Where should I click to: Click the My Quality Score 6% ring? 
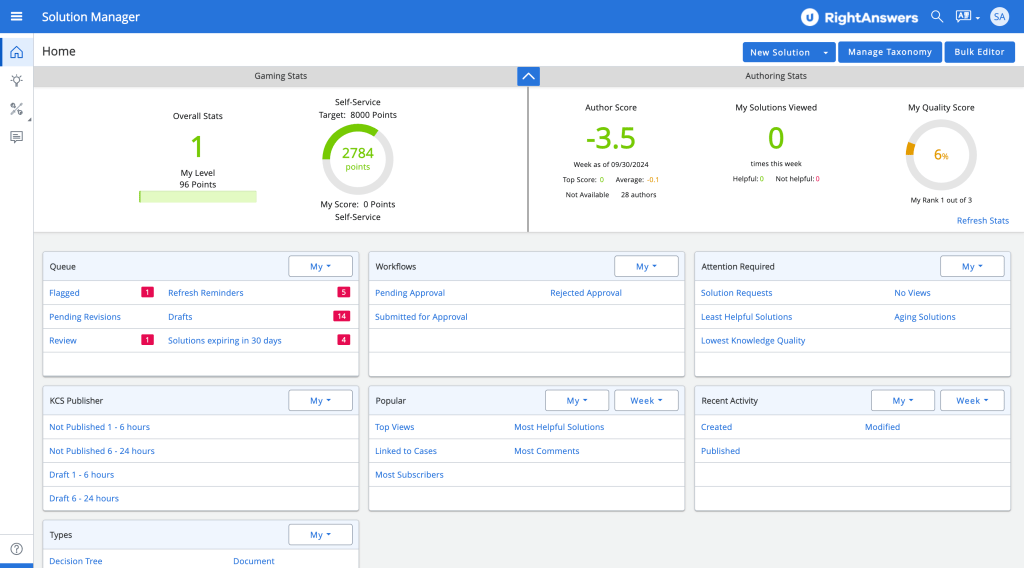tap(941, 155)
